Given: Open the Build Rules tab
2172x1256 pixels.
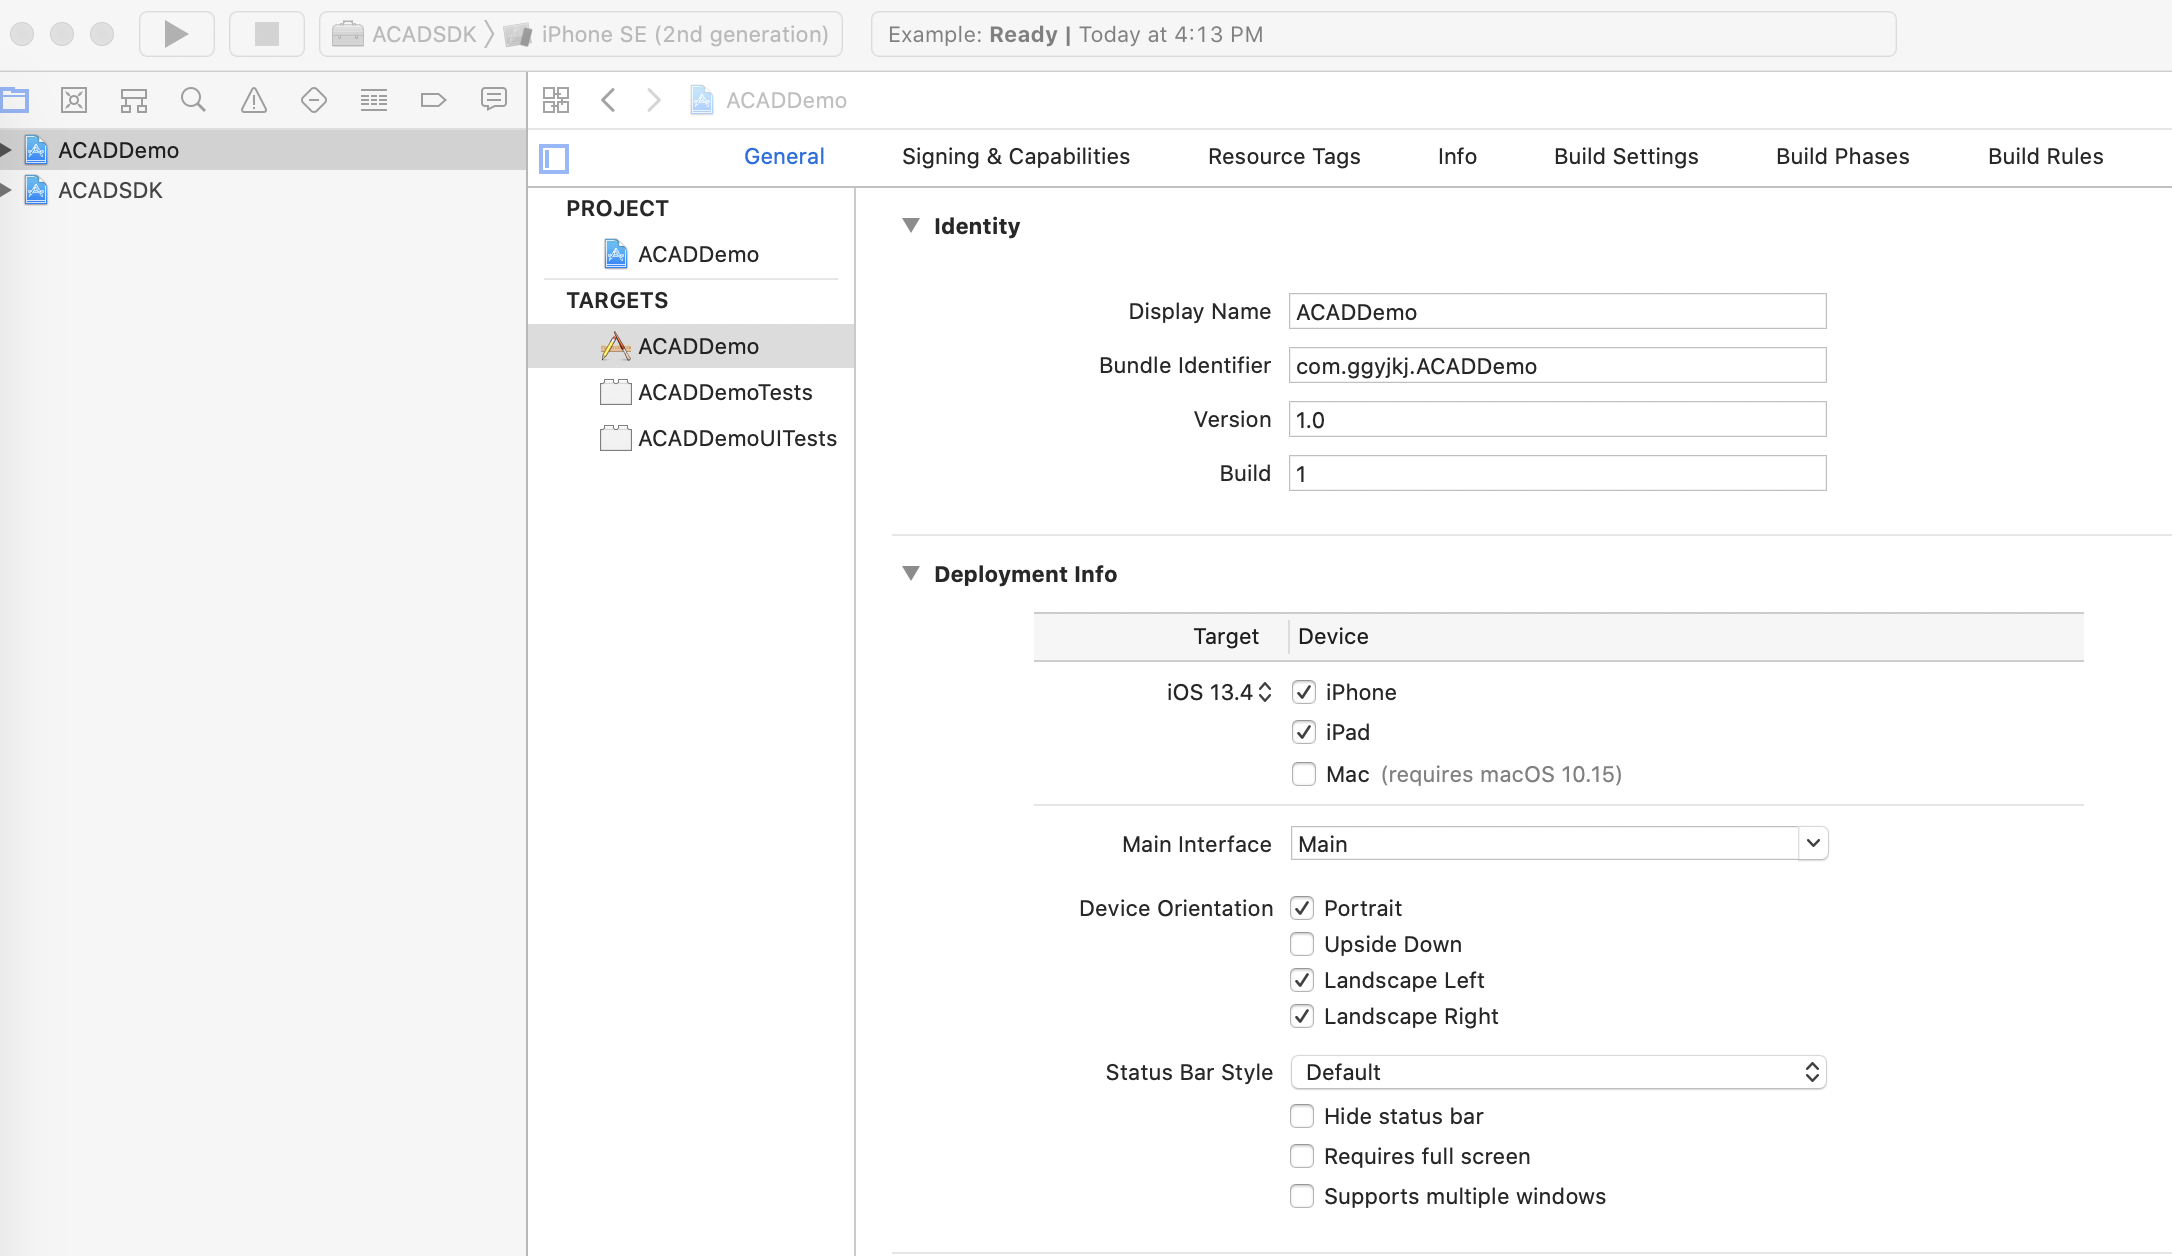Looking at the screenshot, I should (x=2046, y=156).
